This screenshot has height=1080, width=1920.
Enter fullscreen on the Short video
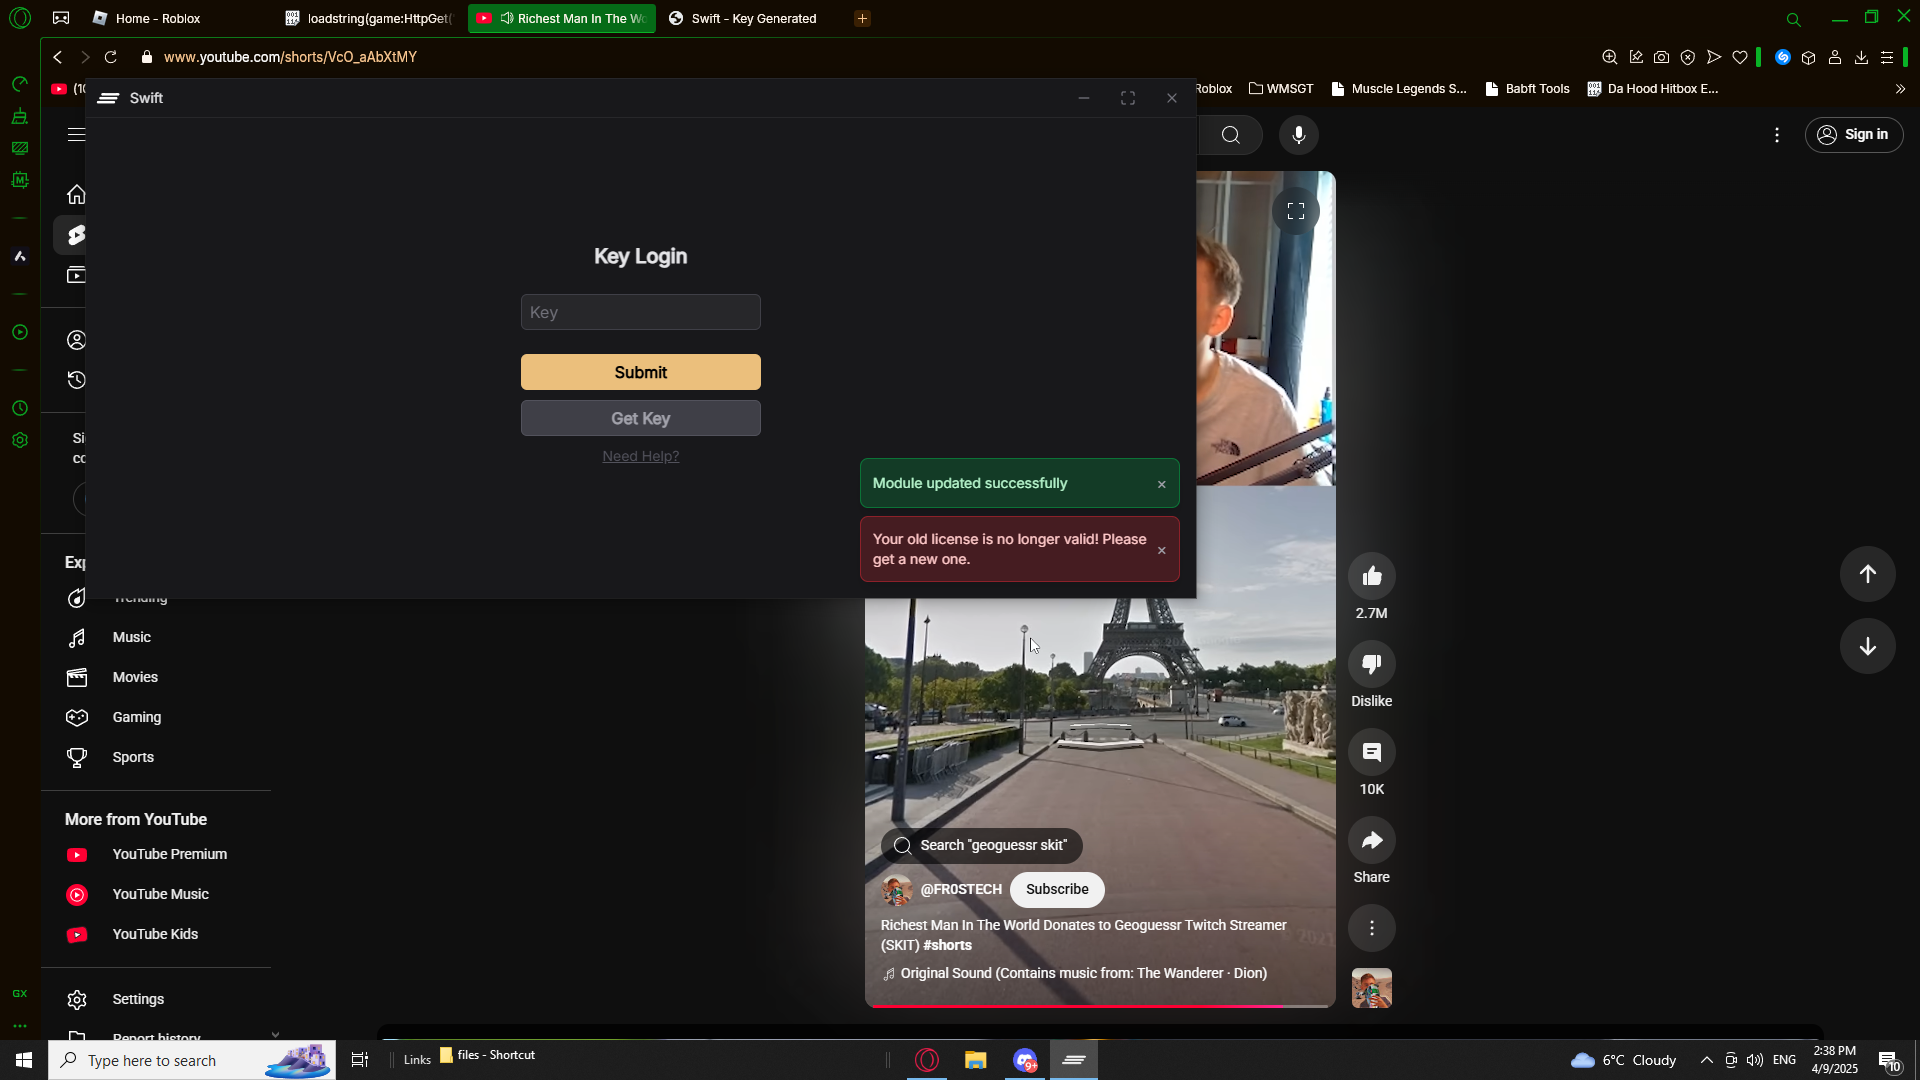pyautogui.click(x=1296, y=211)
